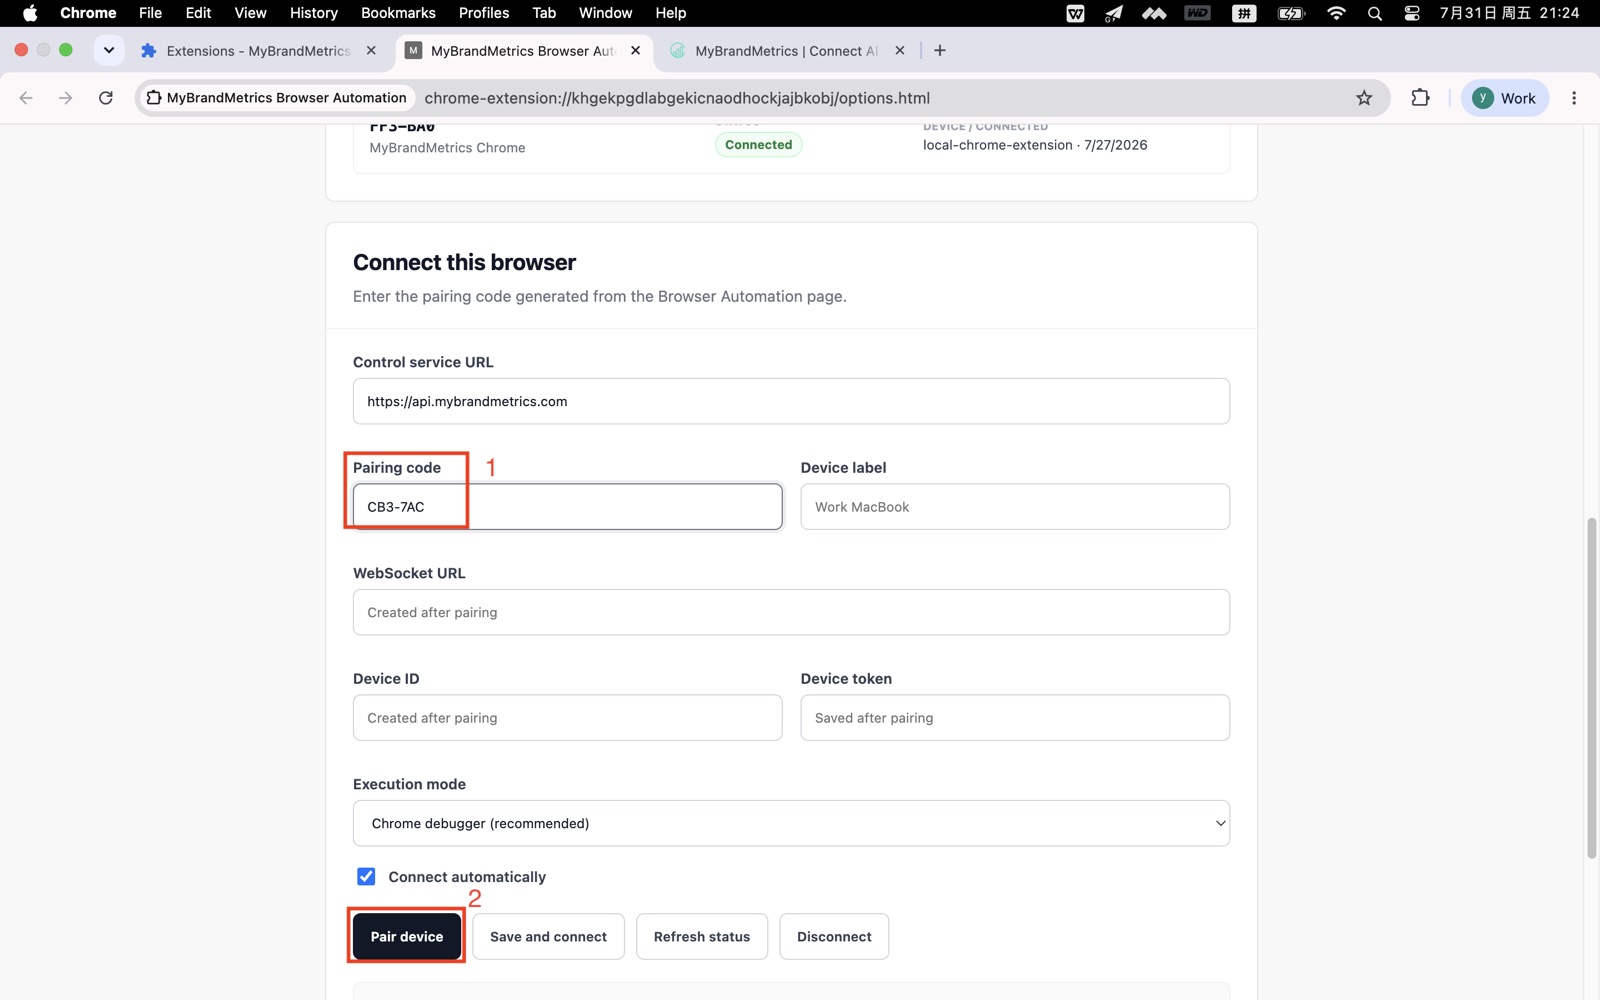Open the Extensions puzzle icon menu
The image size is (1600, 1000).
click(x=1420, y=98)
